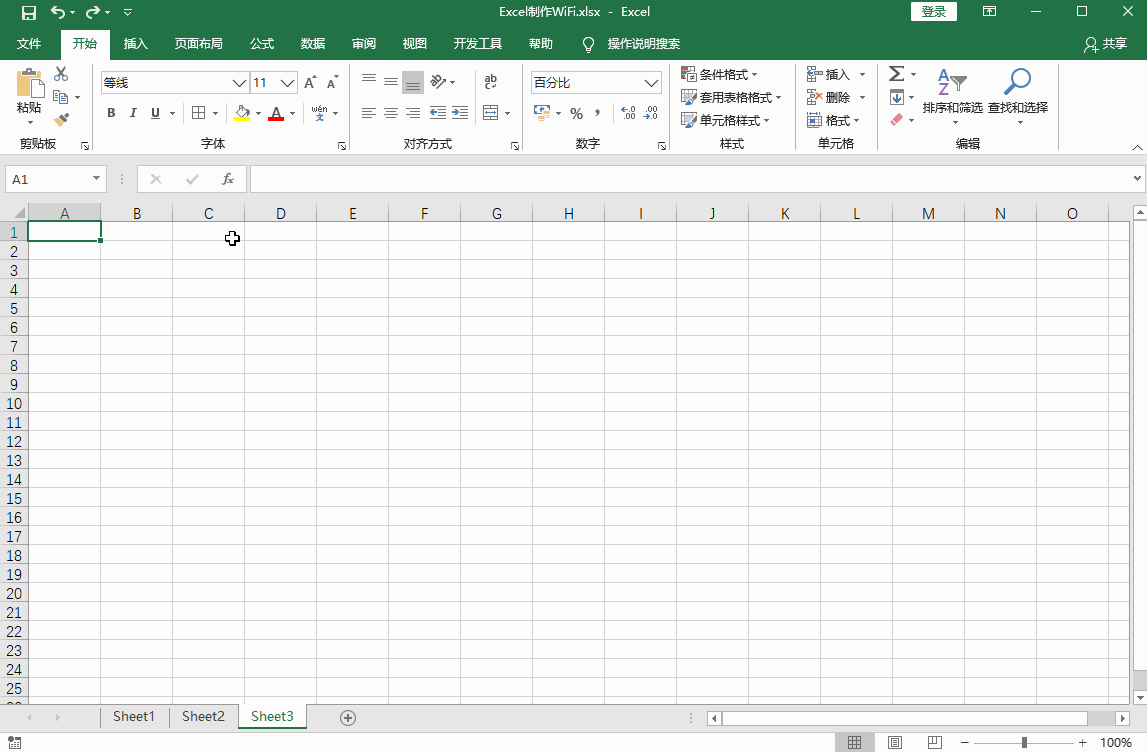Open the font name dropdown 等线
The width and height of the screenshot is (1147, 752).
(x=239, y=83)
